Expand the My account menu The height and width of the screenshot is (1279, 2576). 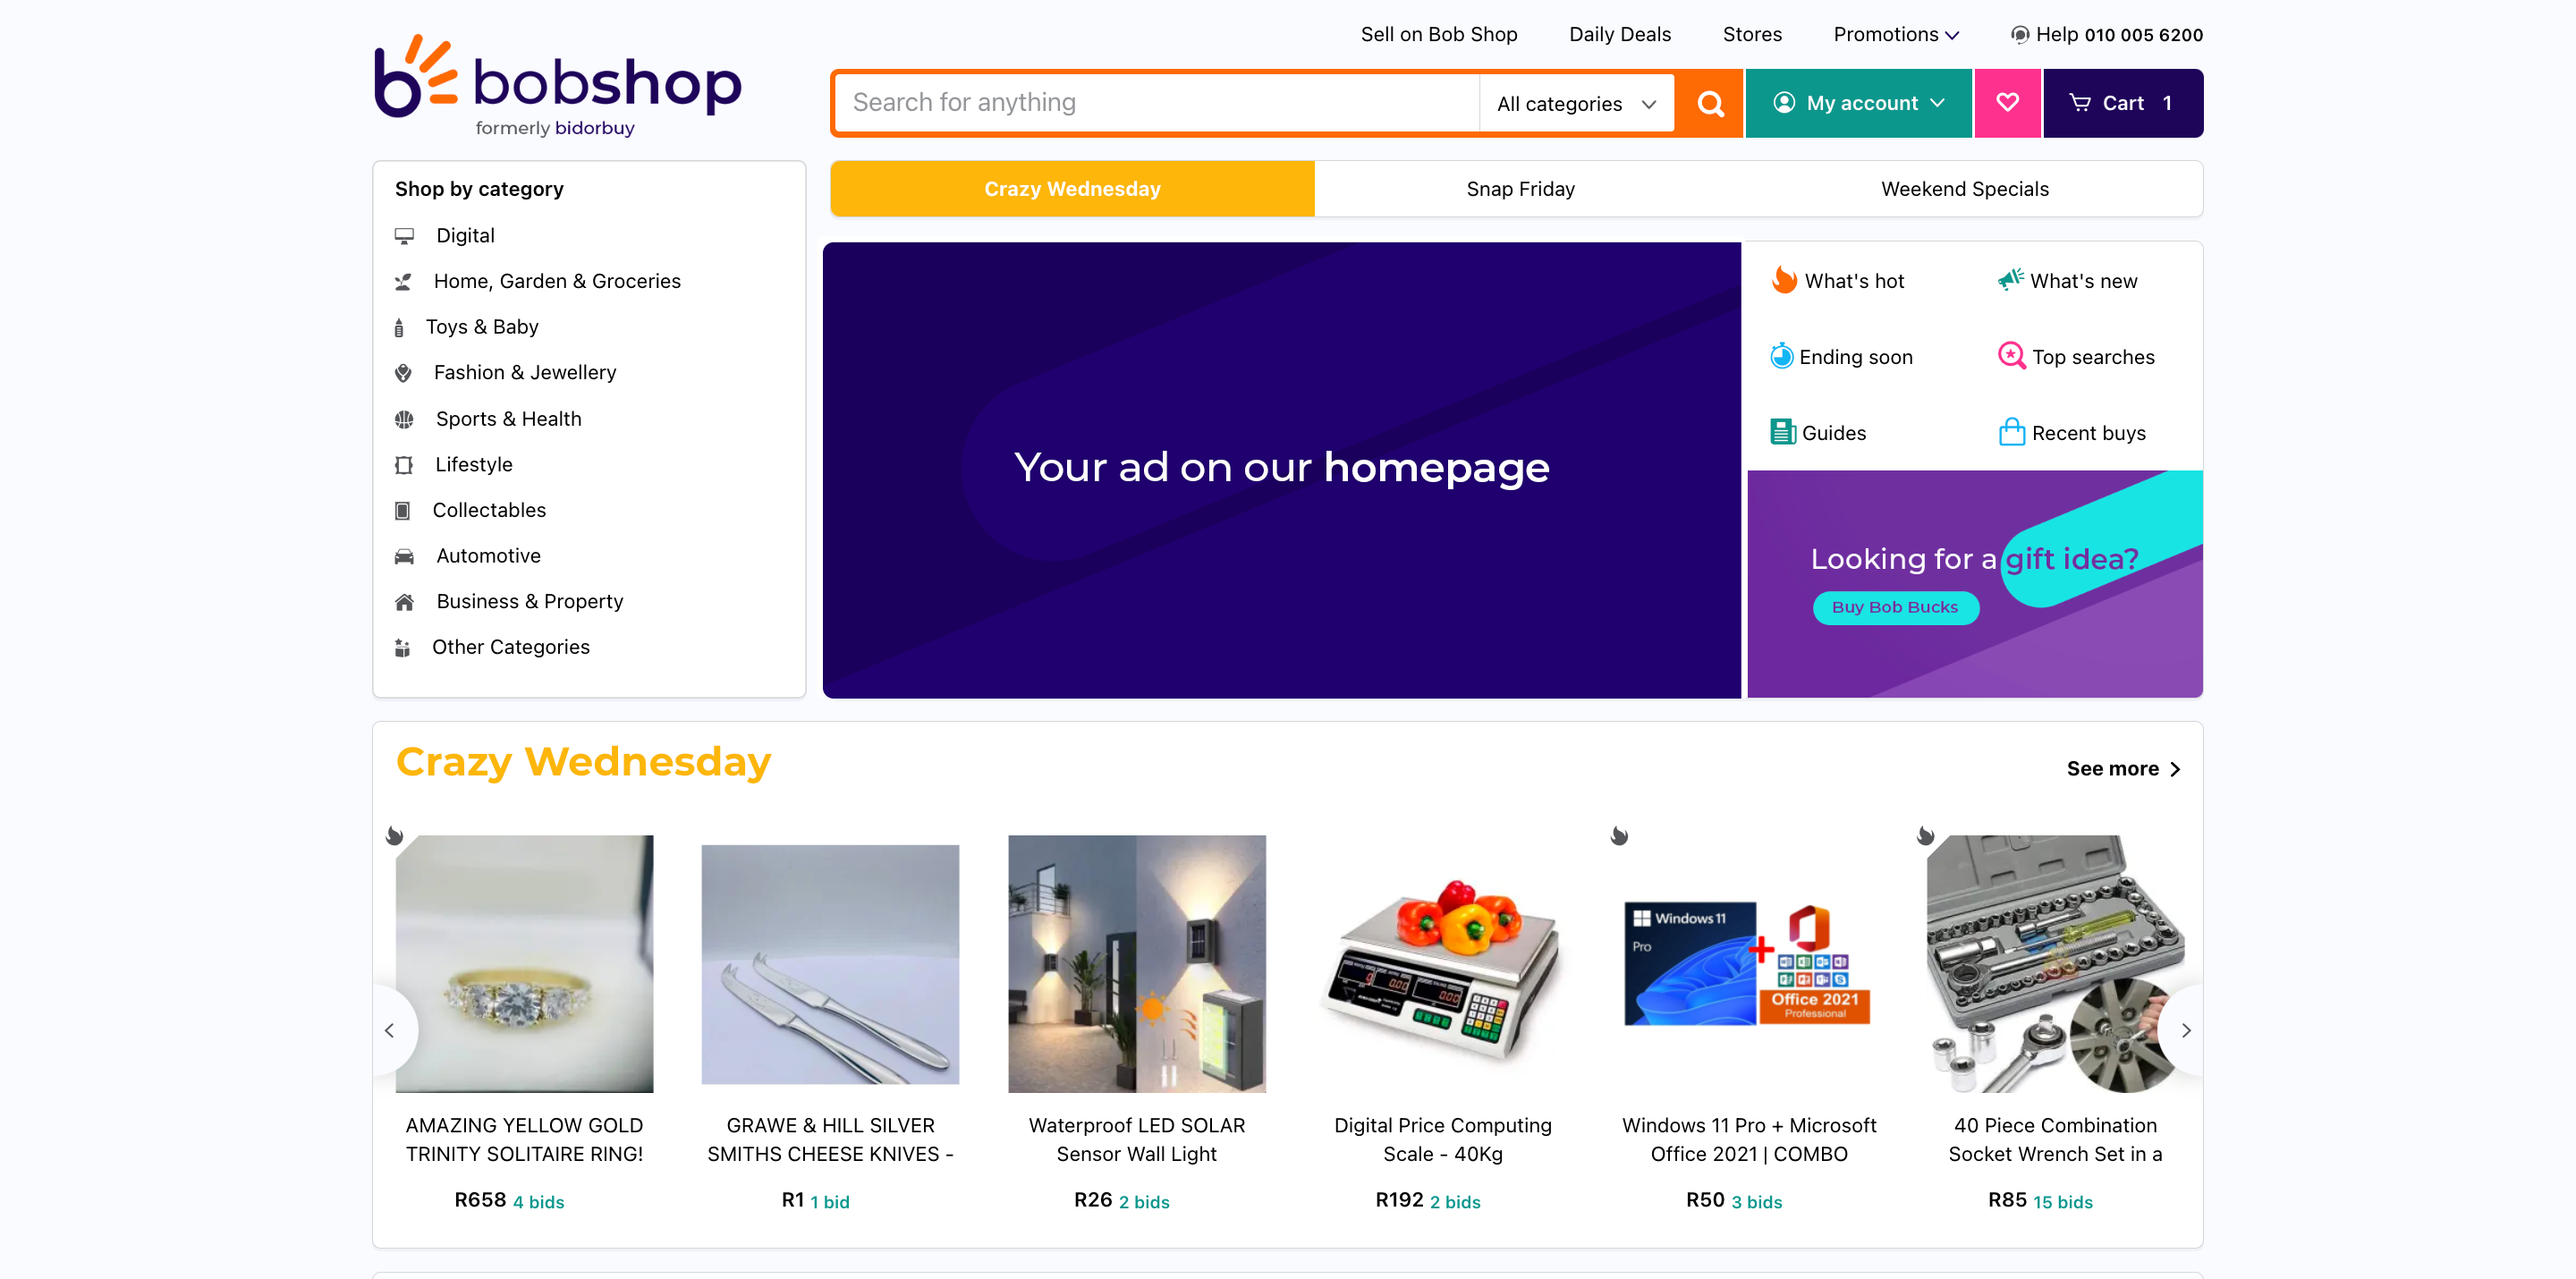point(1857,103)
